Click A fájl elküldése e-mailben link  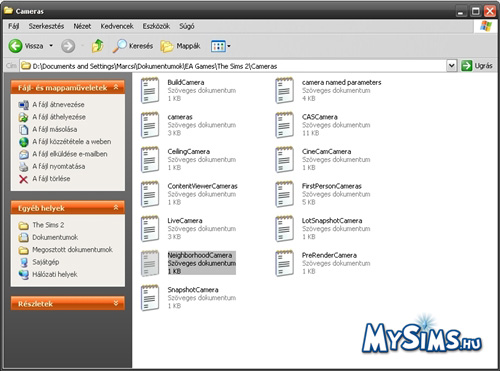(x=70, y=154)
